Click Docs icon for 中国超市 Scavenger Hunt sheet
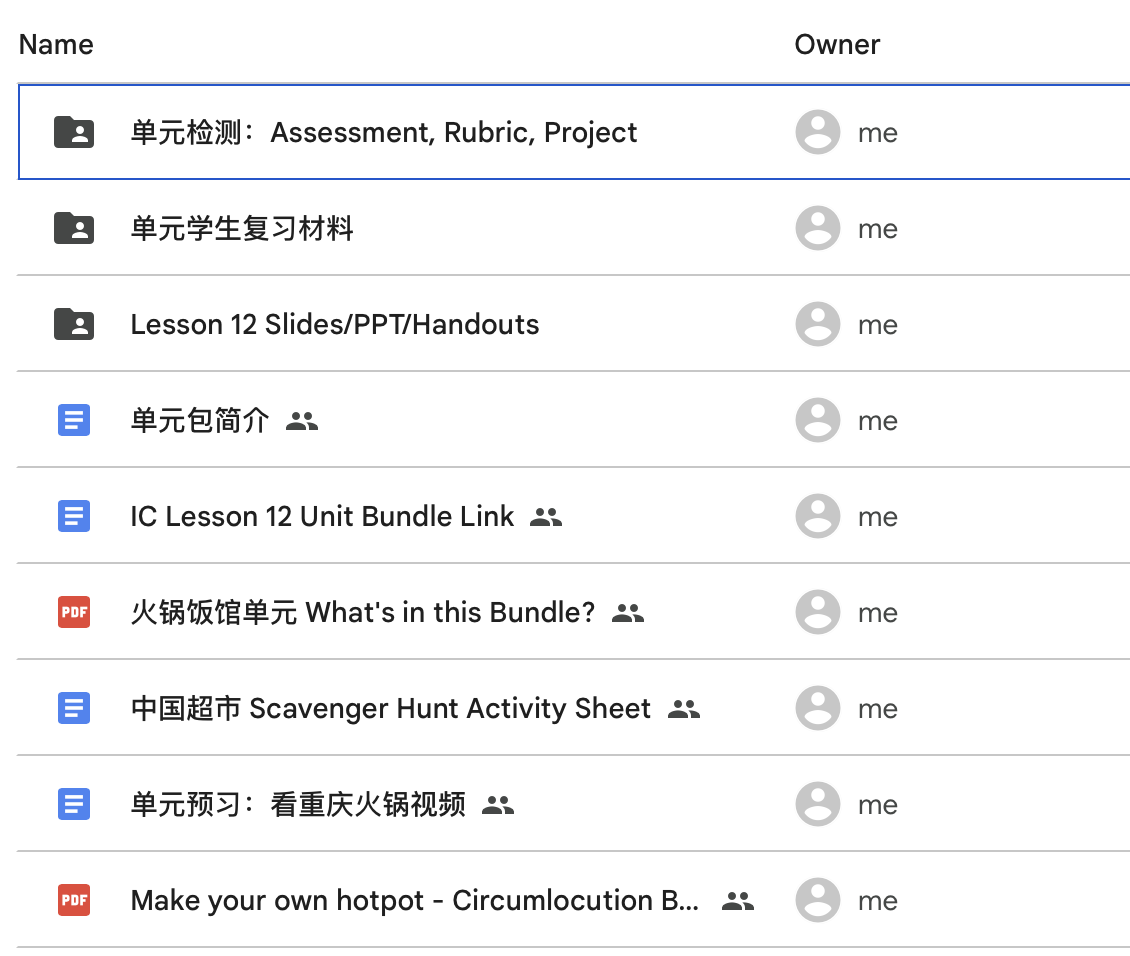Image resolution: width=1130 pixels, height=956 pixels. 74,708
